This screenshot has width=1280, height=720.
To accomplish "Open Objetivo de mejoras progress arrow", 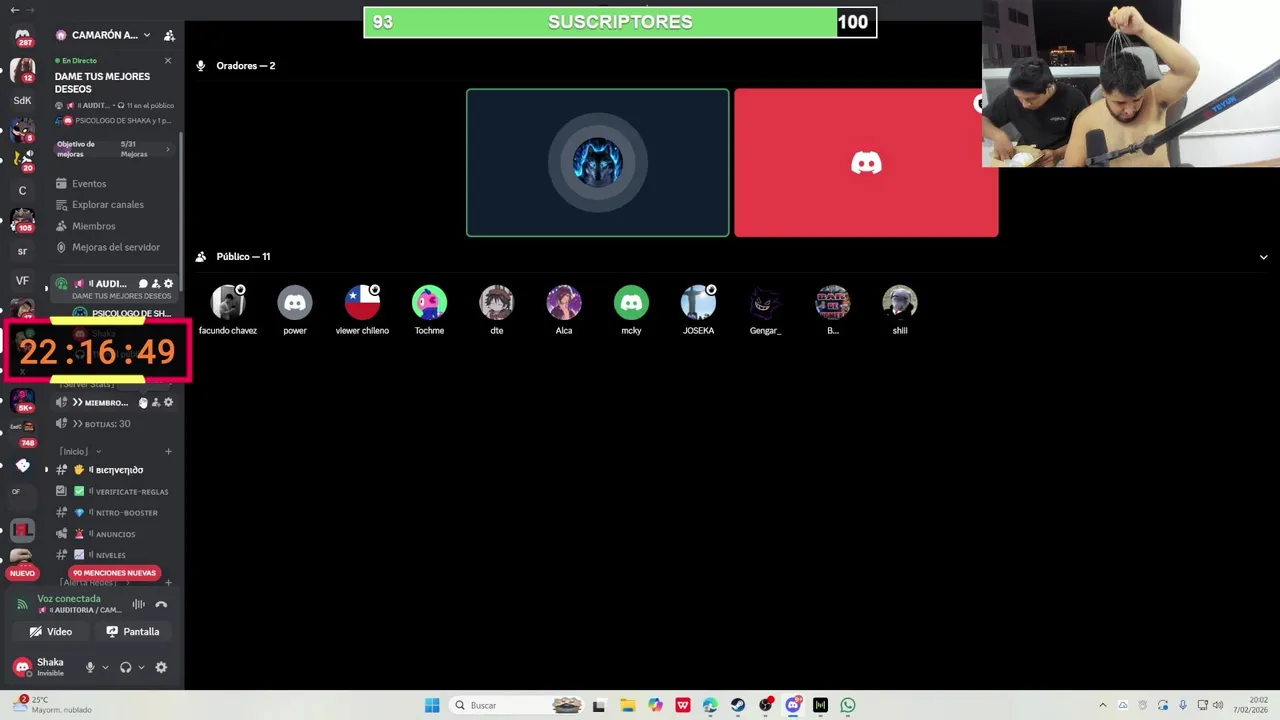I will click(167, 149).
